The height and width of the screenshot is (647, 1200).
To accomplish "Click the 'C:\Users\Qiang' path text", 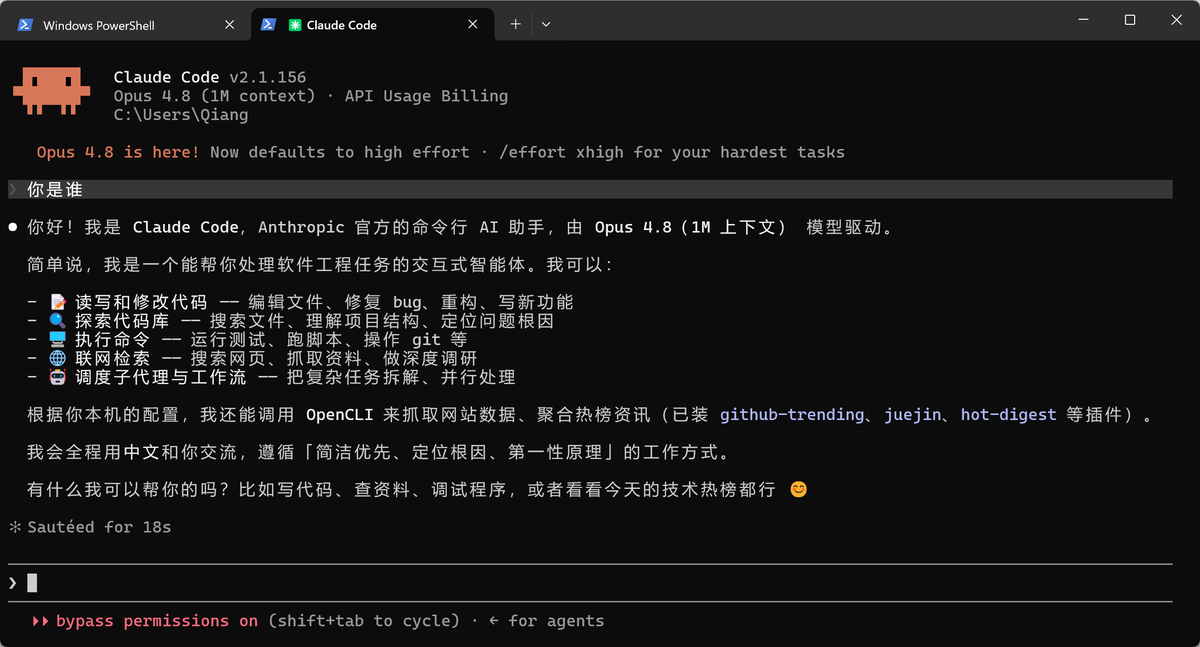I will click(x=181, y=115).
